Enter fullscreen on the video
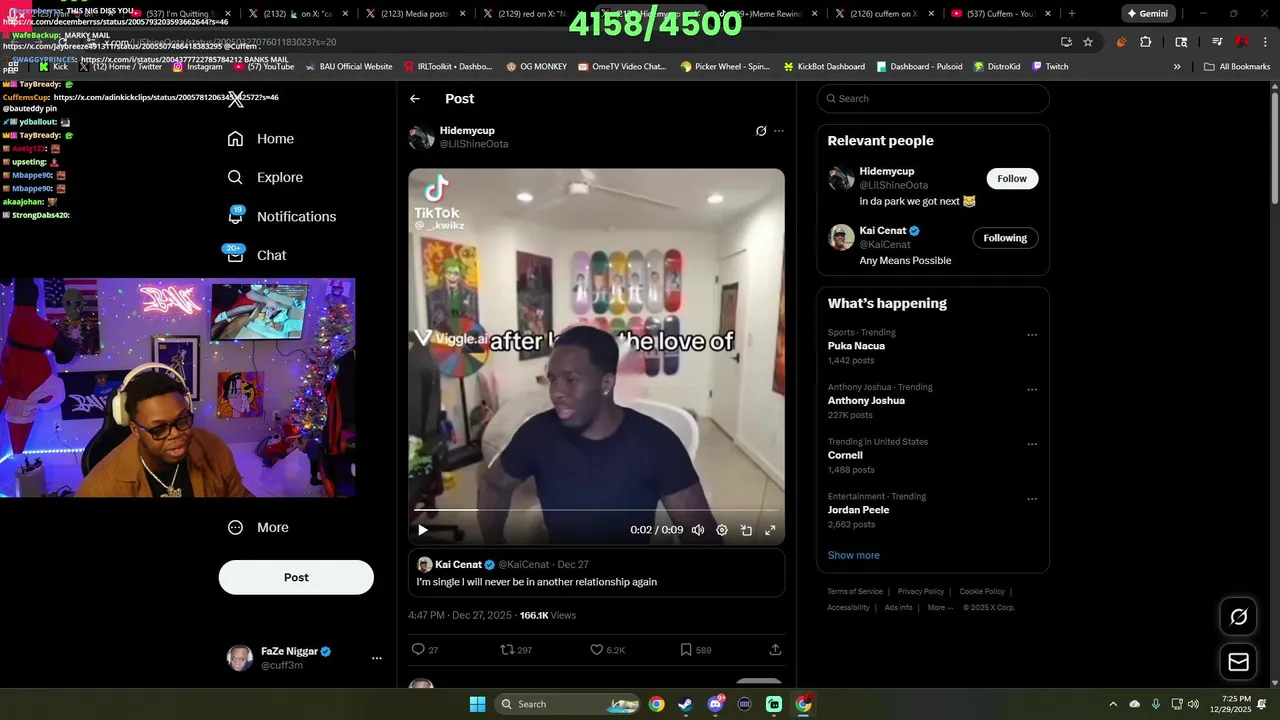1280x720 pixels. 770,530
